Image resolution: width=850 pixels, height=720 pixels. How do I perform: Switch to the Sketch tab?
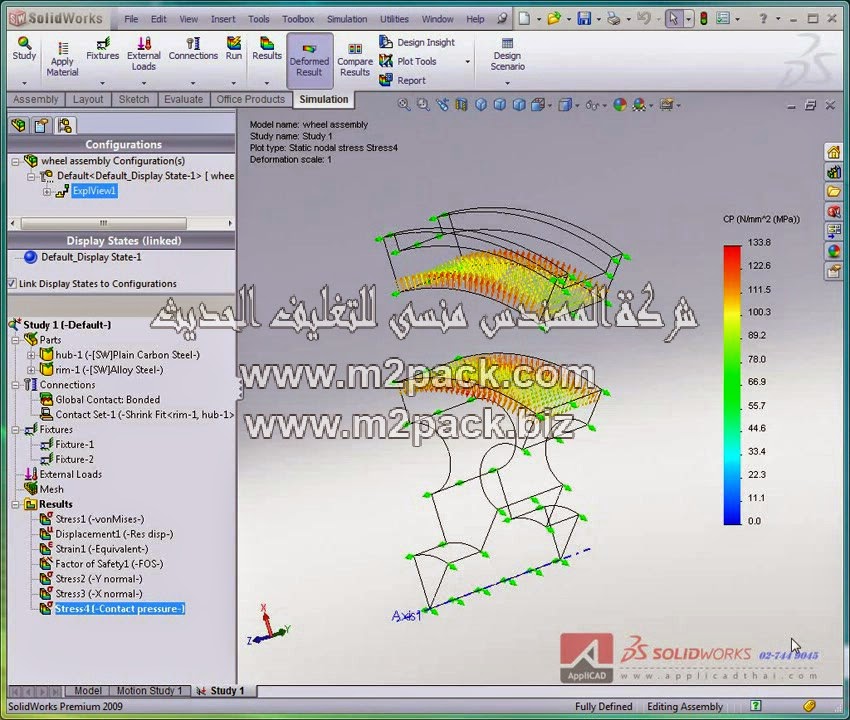tap(134, 99)
